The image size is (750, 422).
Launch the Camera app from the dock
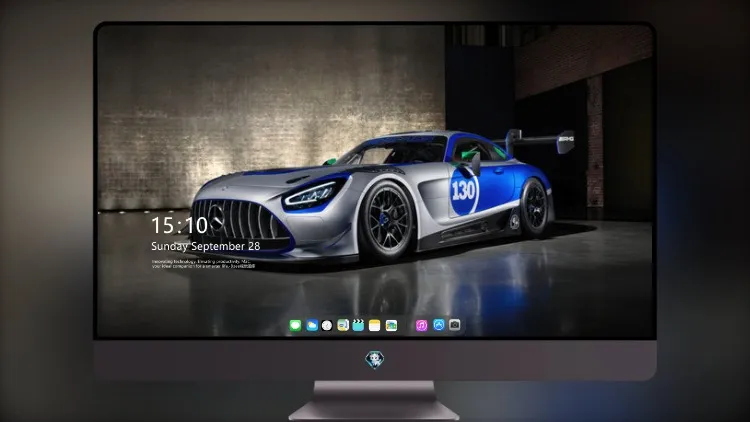pyautogui.click(x=455, y=325)
